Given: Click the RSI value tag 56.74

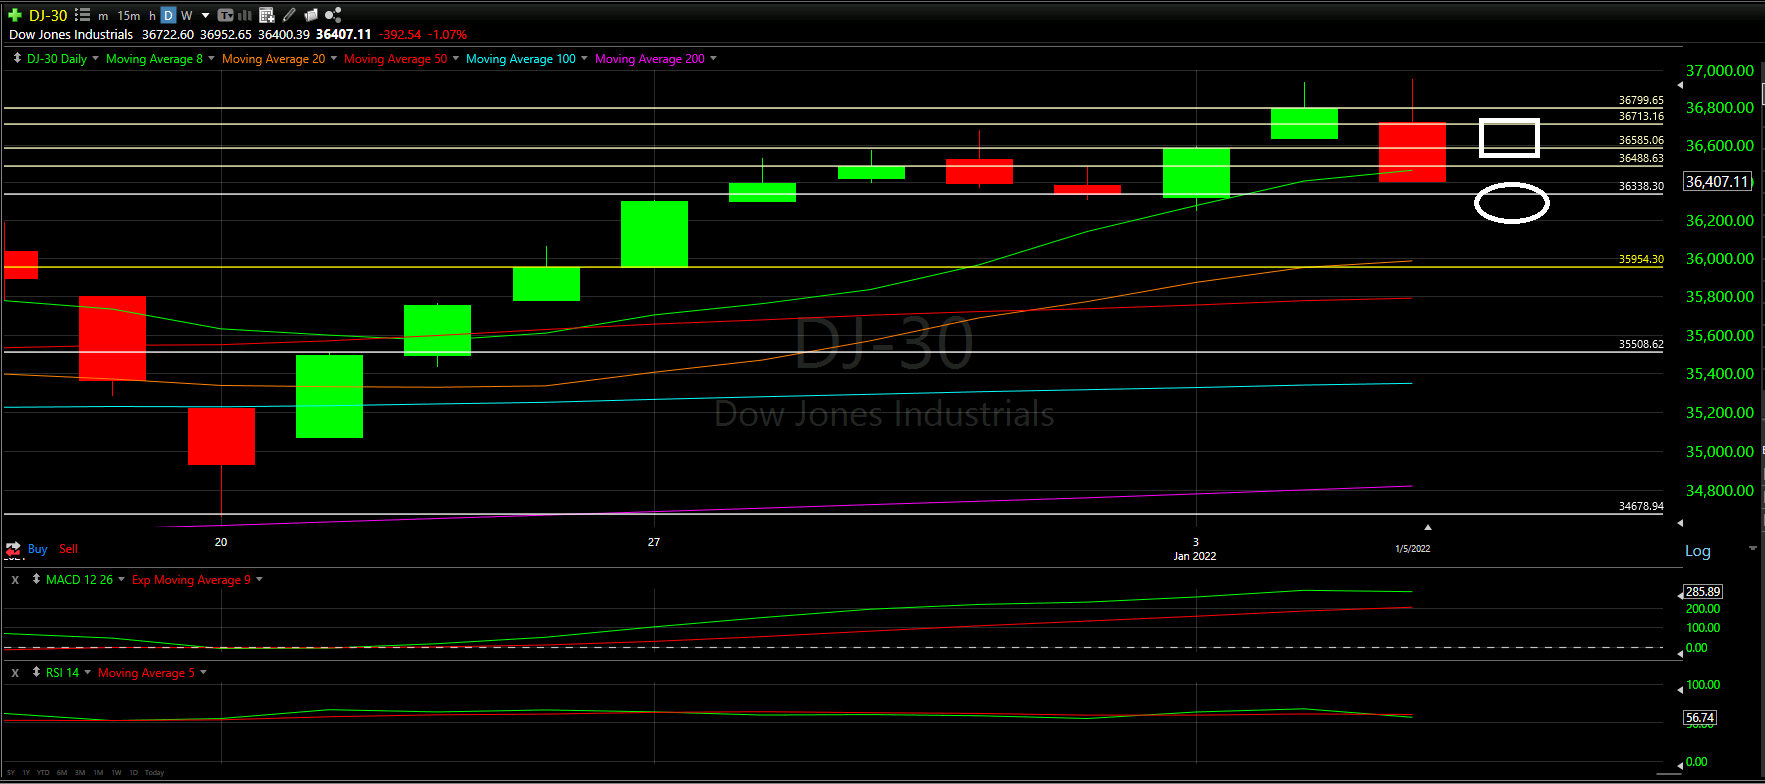Looking at the screenshot, I should click(x=1700, y=718).
